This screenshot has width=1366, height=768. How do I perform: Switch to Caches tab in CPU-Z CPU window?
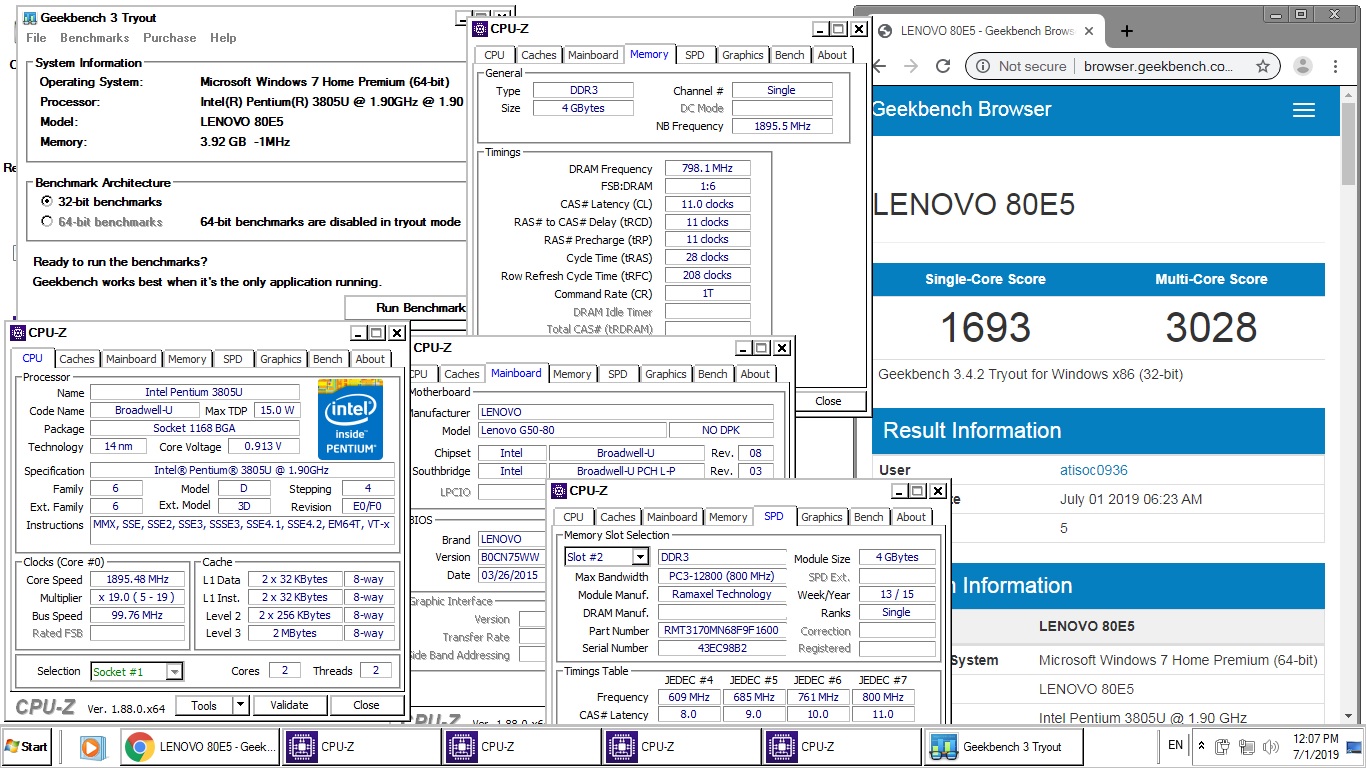[77, 359]
